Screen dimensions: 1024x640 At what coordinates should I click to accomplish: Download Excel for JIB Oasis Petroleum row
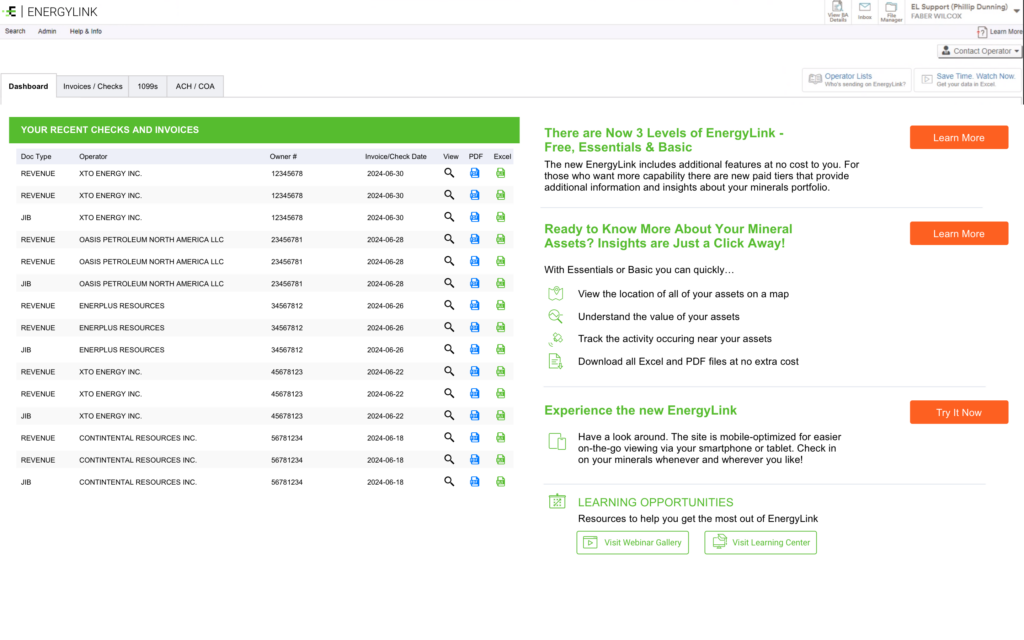500,283
